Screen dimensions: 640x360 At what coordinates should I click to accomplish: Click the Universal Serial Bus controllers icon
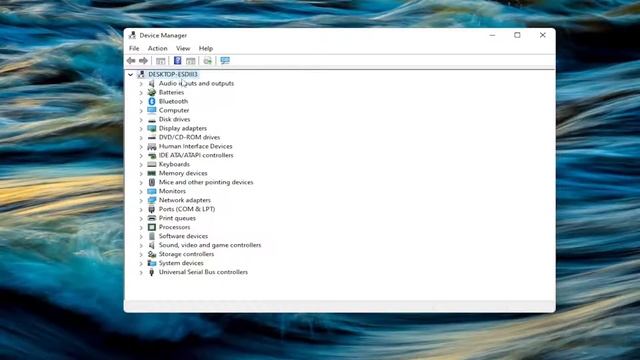click(x=151, y=272)
